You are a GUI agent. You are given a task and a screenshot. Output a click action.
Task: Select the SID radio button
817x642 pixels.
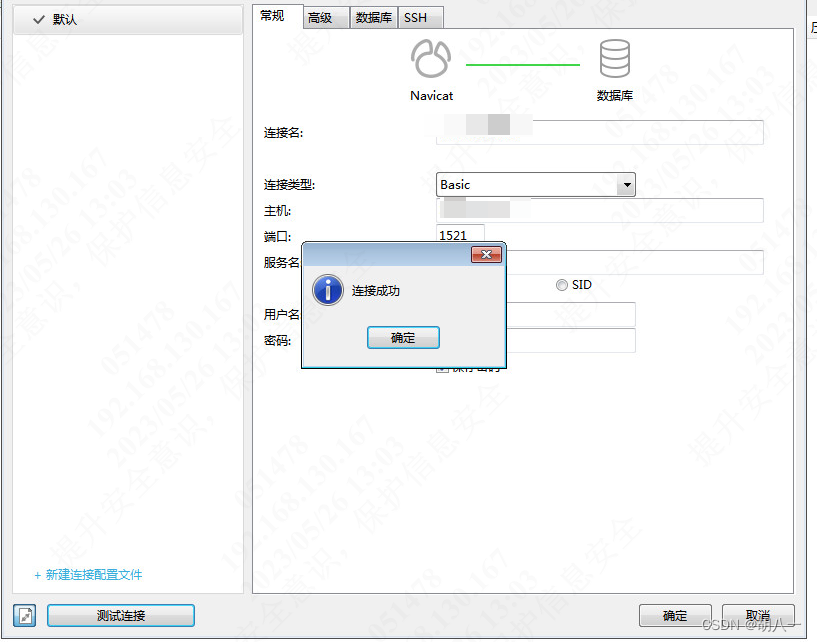click(x=561, y=285)
